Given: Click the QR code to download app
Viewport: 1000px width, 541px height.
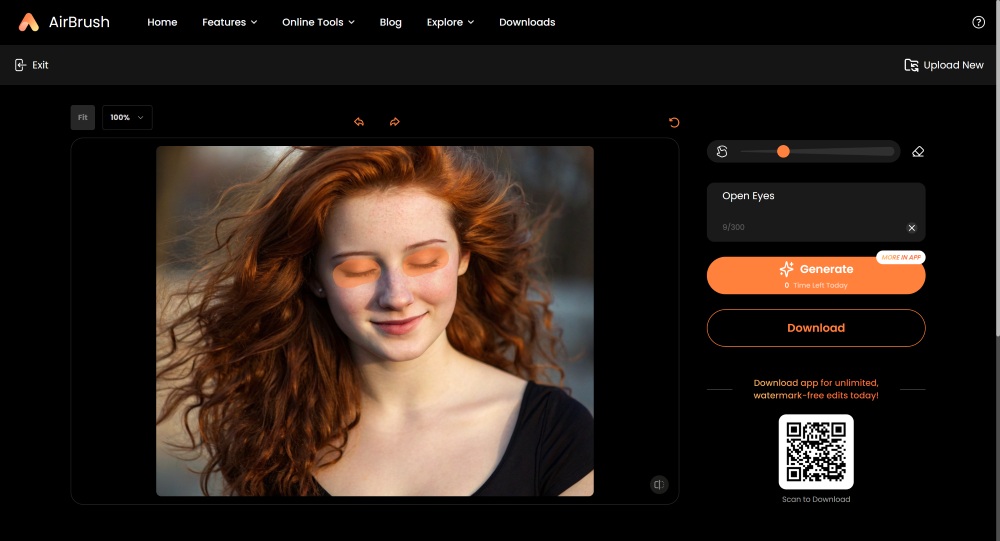Looking at the screenshot, I should 816,452.
